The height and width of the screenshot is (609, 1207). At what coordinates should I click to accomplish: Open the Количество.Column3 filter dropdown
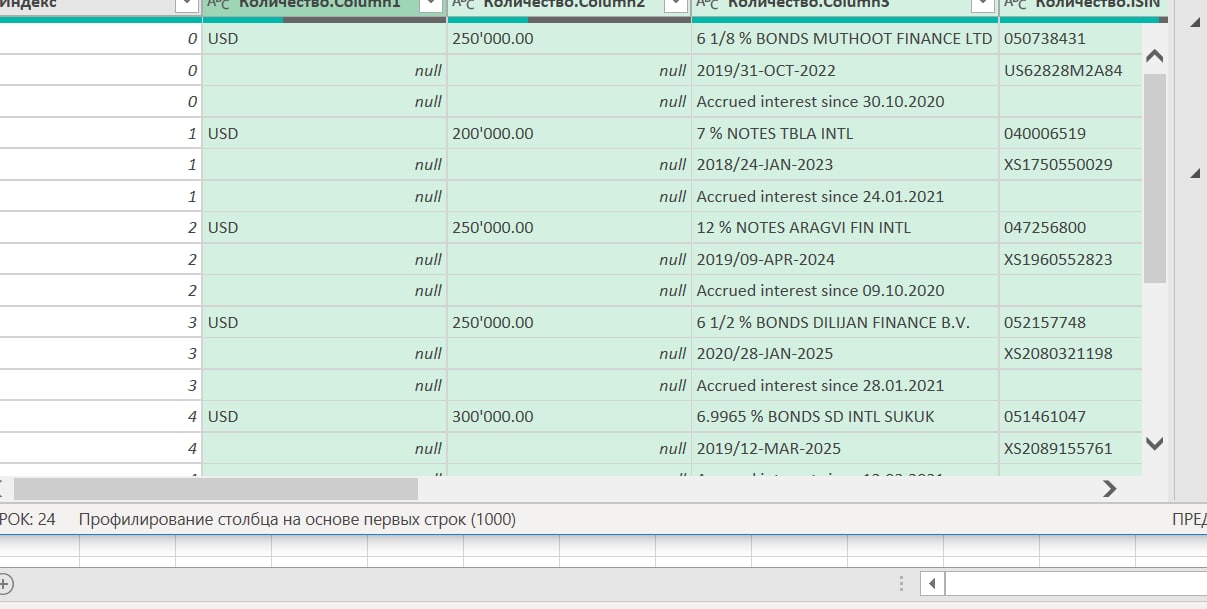983,5
